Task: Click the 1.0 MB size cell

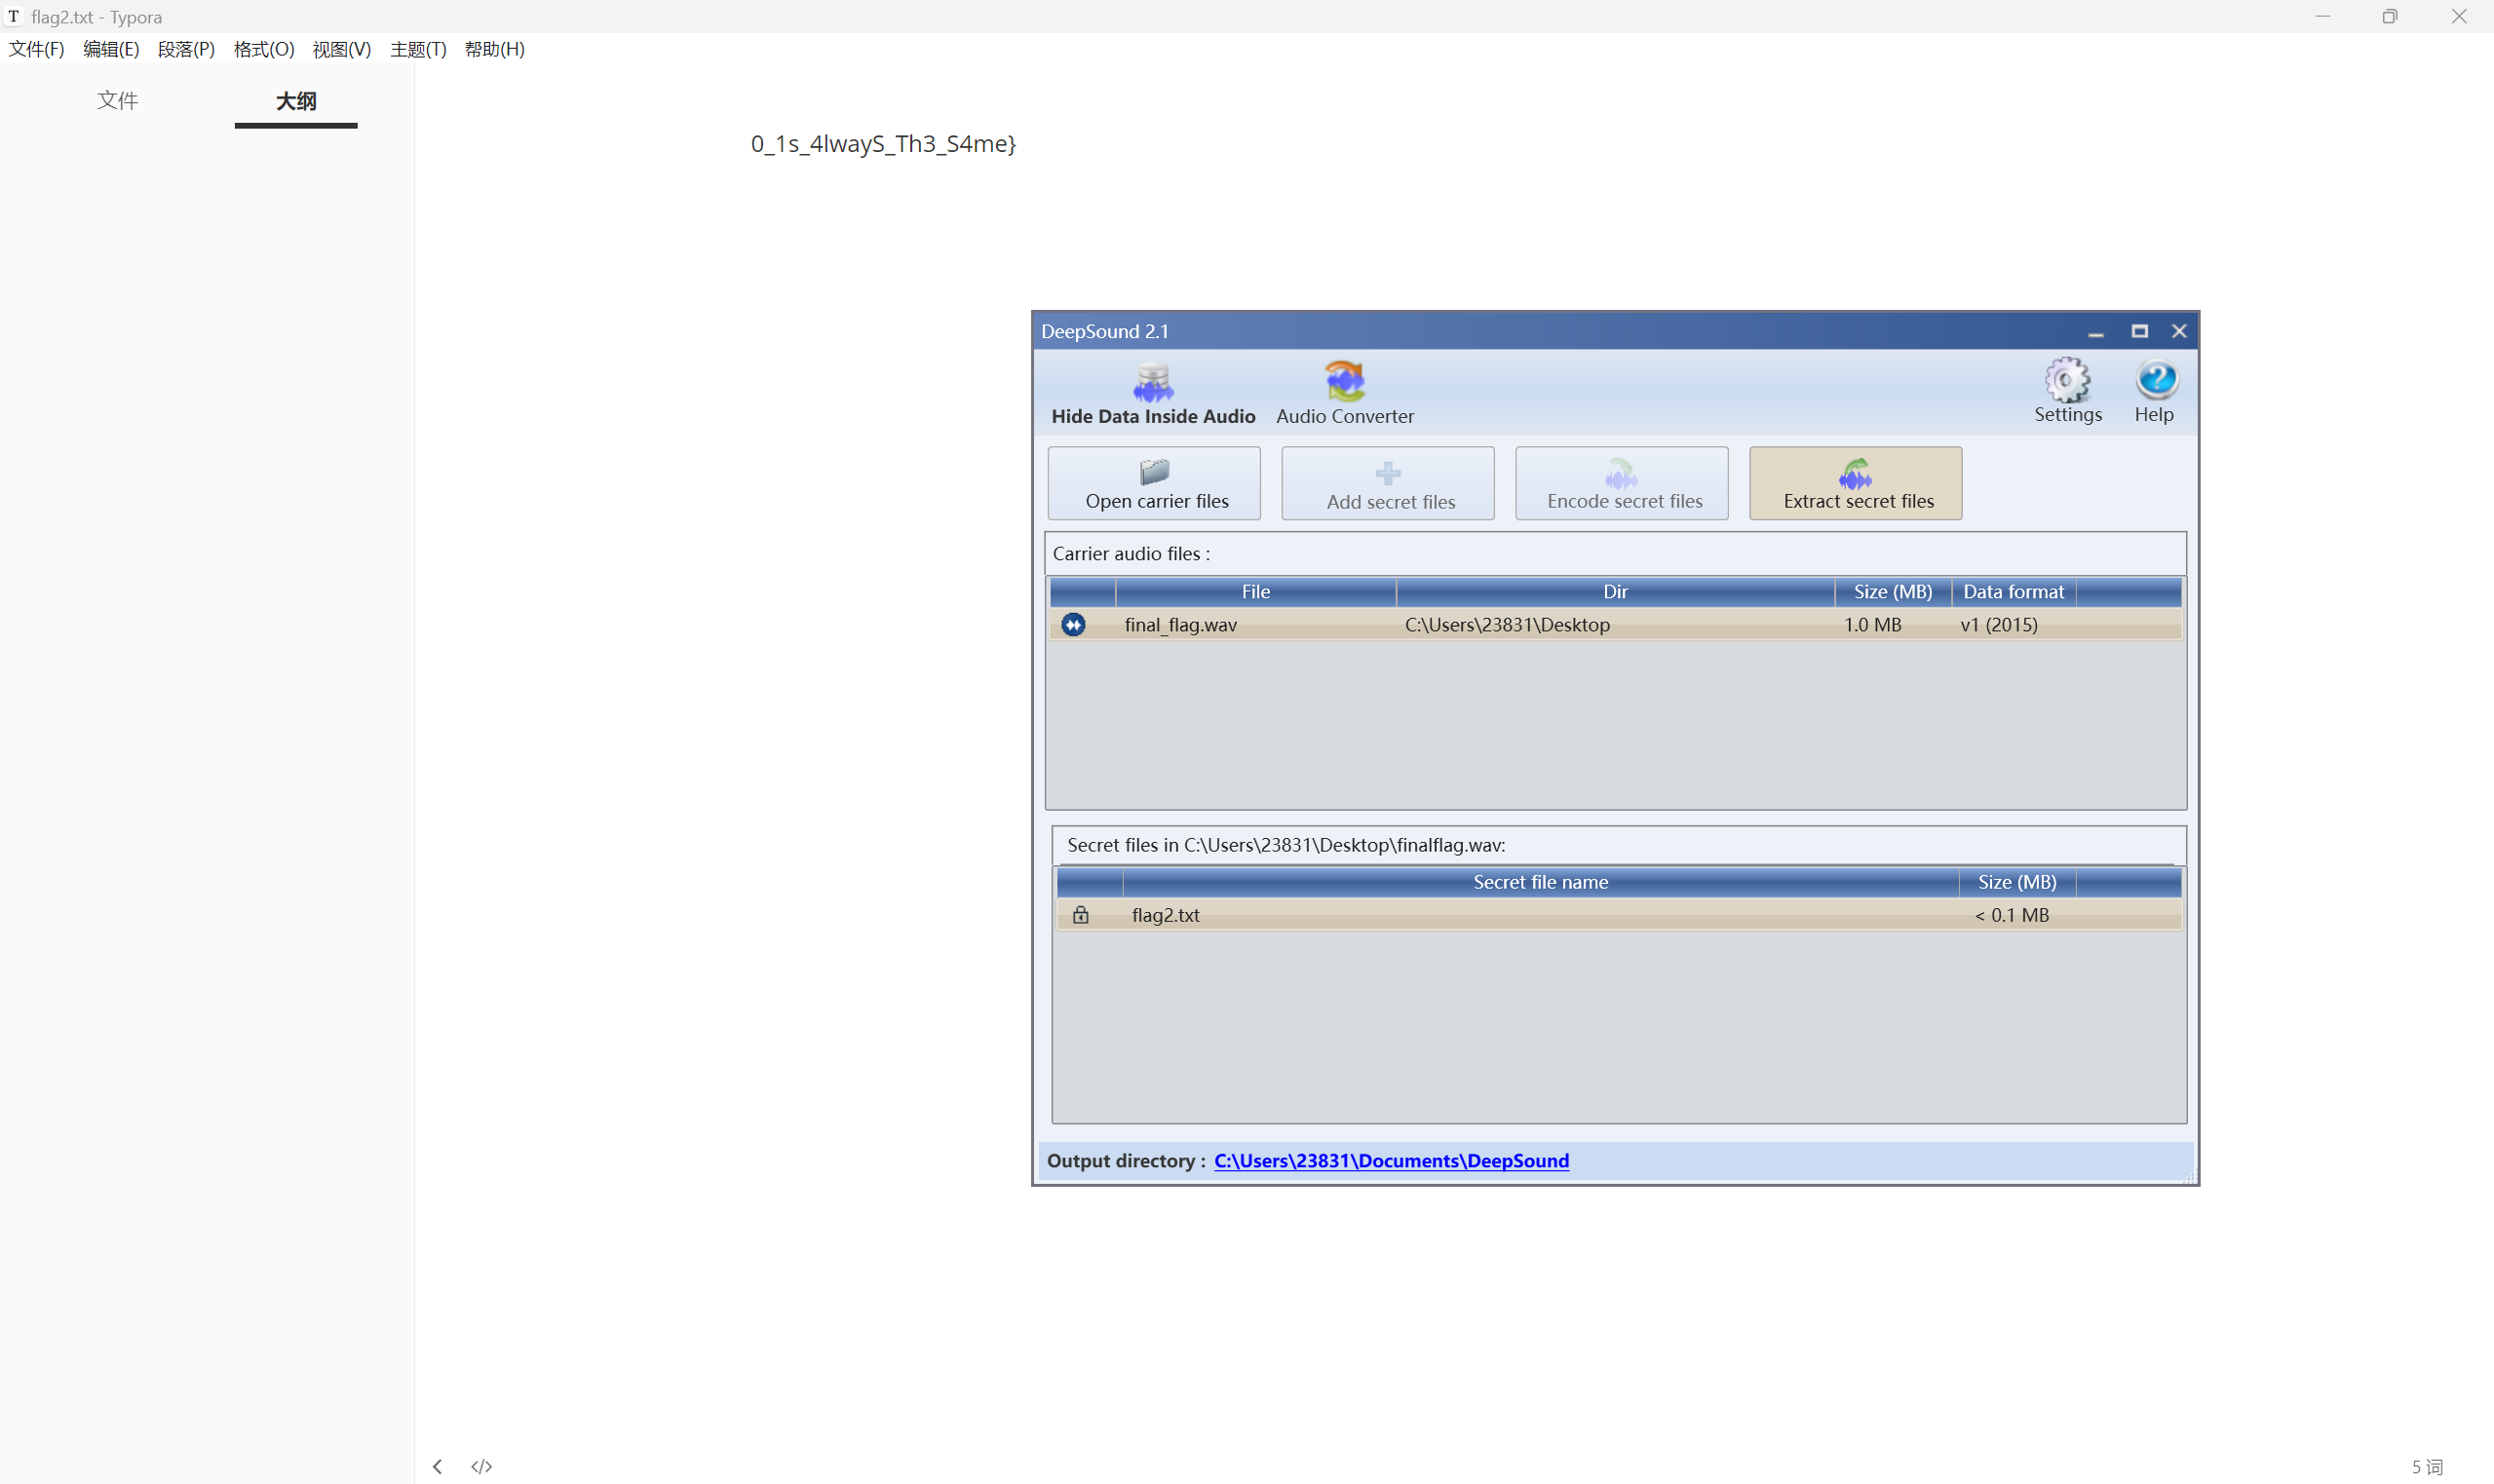Action: 1872,625
